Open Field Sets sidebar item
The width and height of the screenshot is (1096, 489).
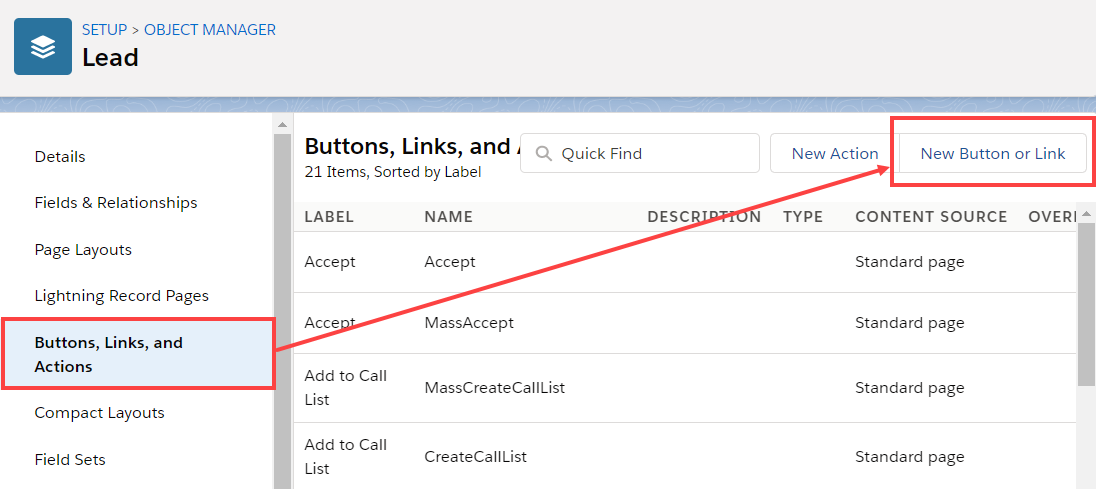click(x=70, y=460)
